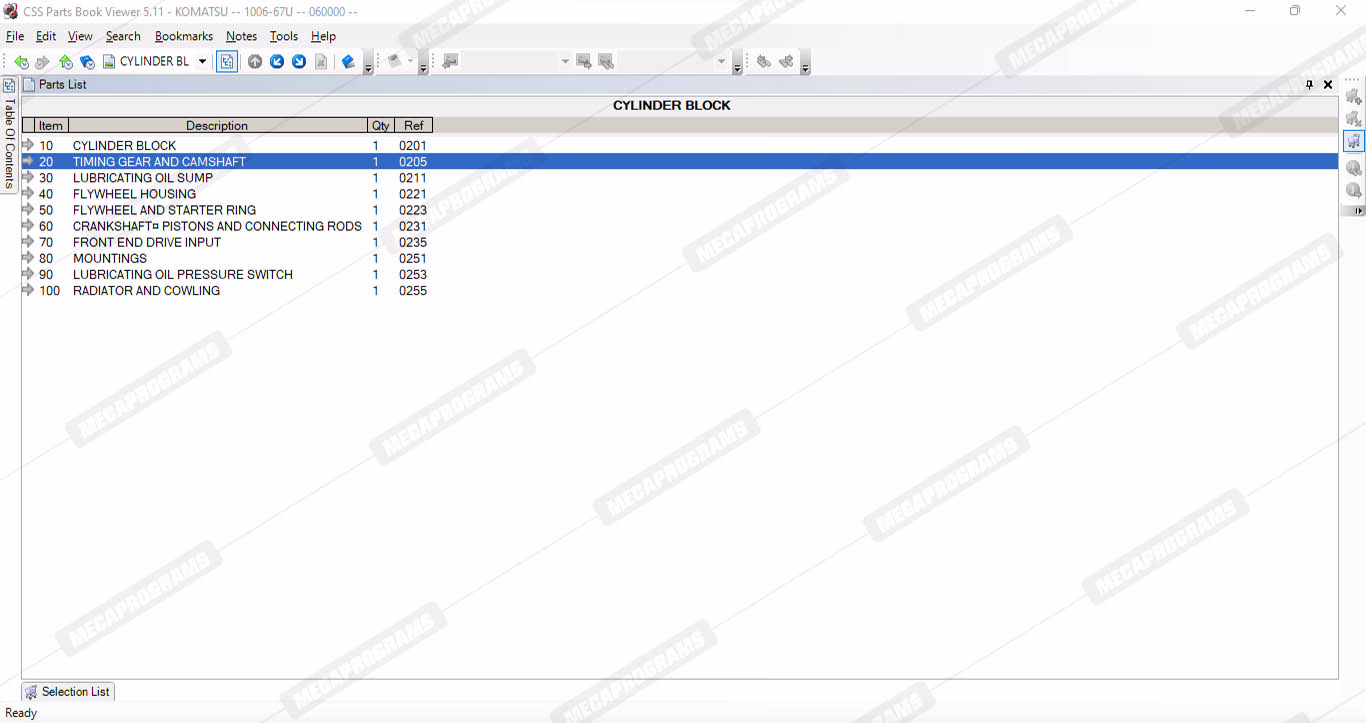The height and width of the screenshot is (723, 1366).
Task: Click the blue tag icon beside navigation arrows
Action: click(87, 62)
